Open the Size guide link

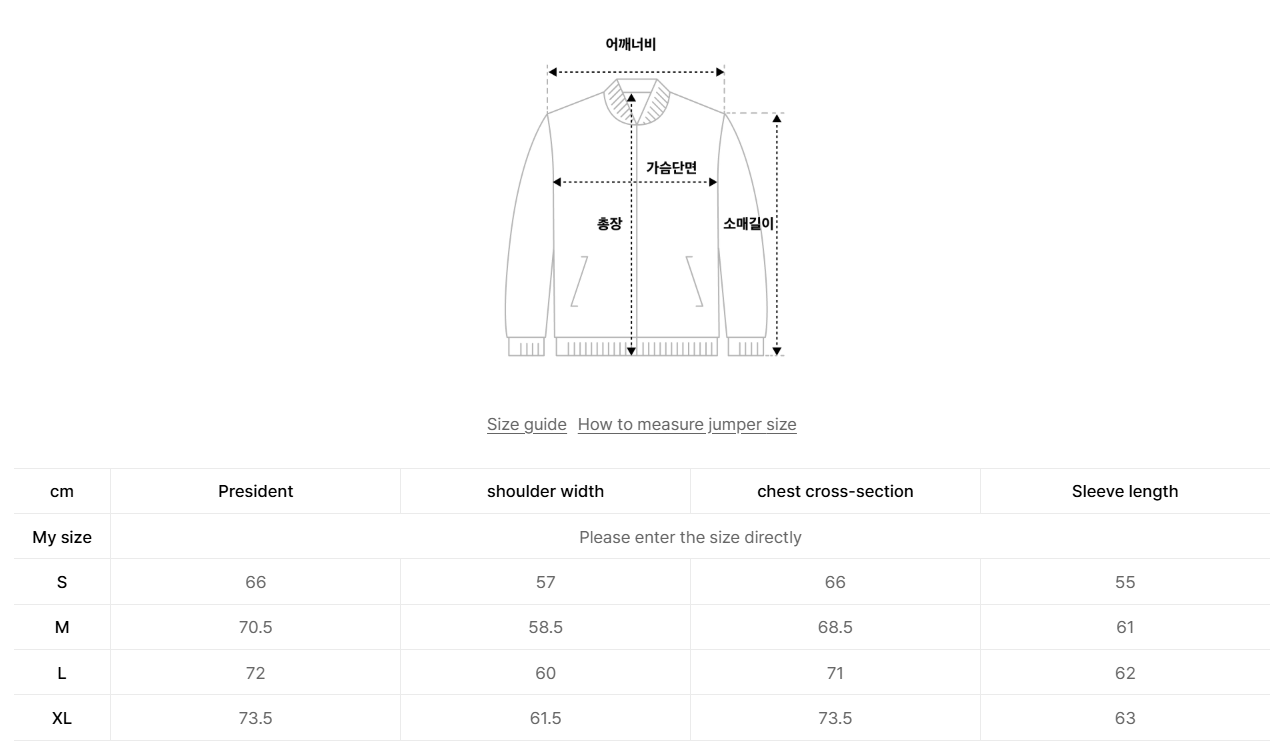click(526, 424)
